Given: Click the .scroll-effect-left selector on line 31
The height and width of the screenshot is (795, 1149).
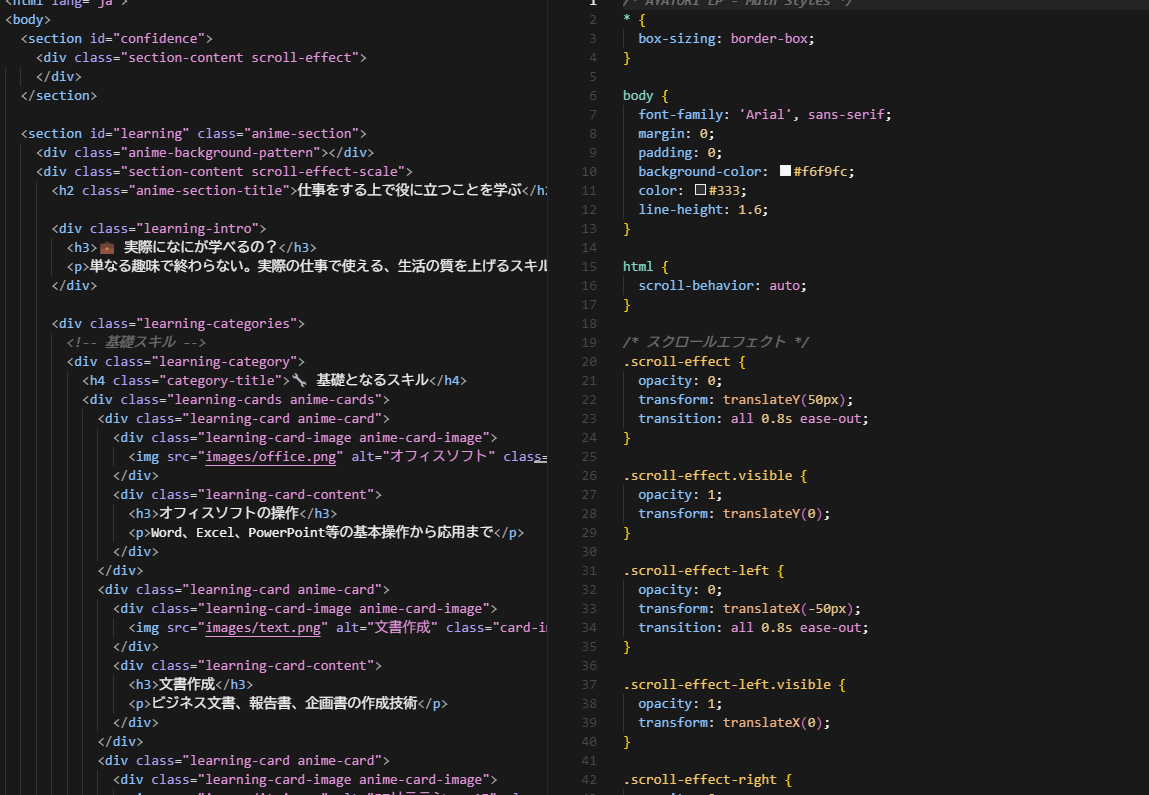Looking at the screenshot, I should click(x=695, y=571).
